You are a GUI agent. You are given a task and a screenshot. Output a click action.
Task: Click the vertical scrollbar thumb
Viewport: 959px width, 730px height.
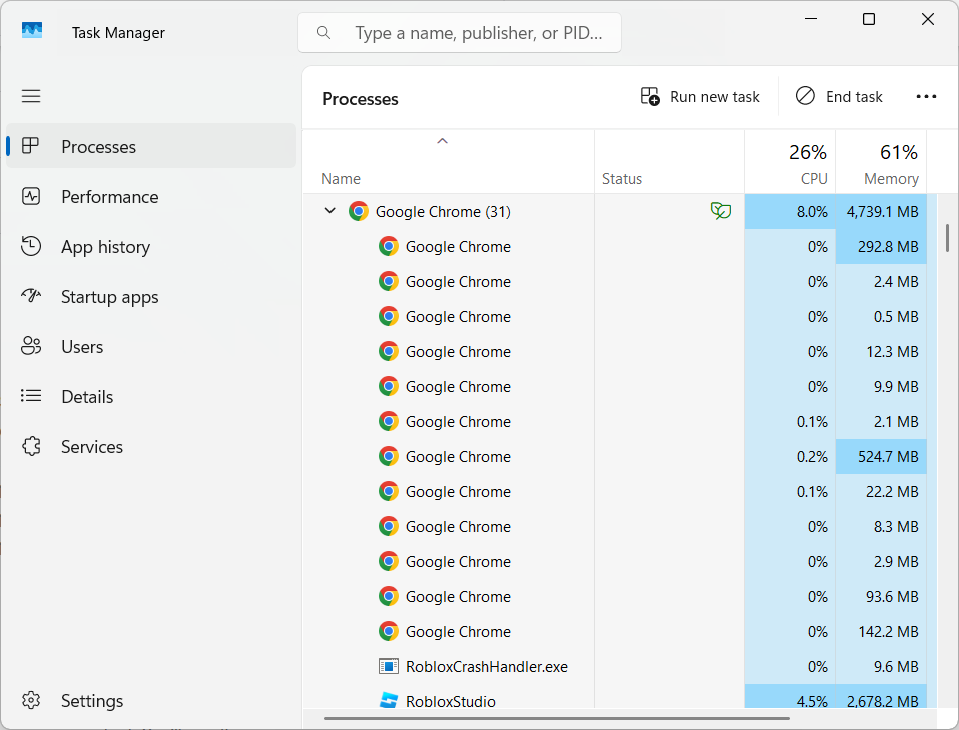(947, 237)
